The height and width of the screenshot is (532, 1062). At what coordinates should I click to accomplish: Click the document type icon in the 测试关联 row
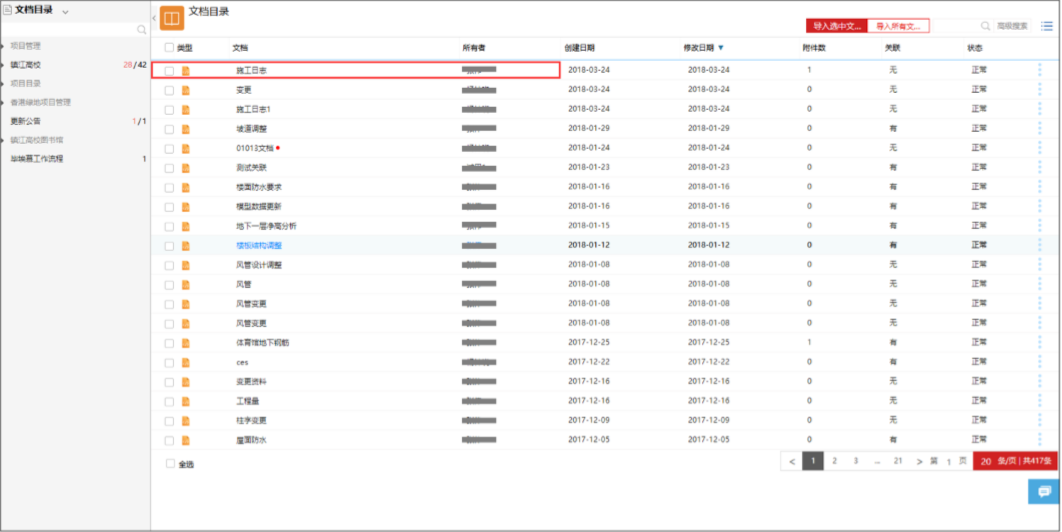pos(186,167)
